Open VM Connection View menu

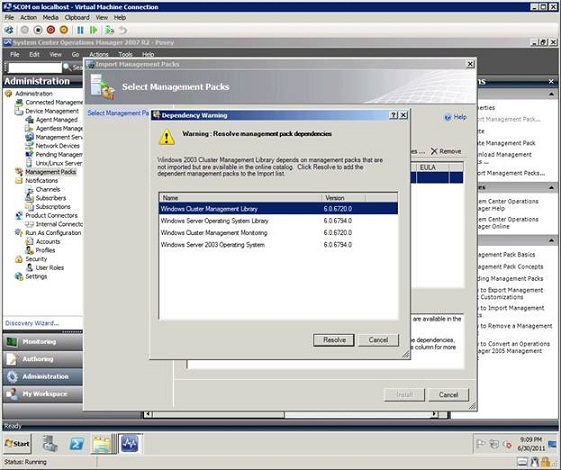(x=102, y=18)
